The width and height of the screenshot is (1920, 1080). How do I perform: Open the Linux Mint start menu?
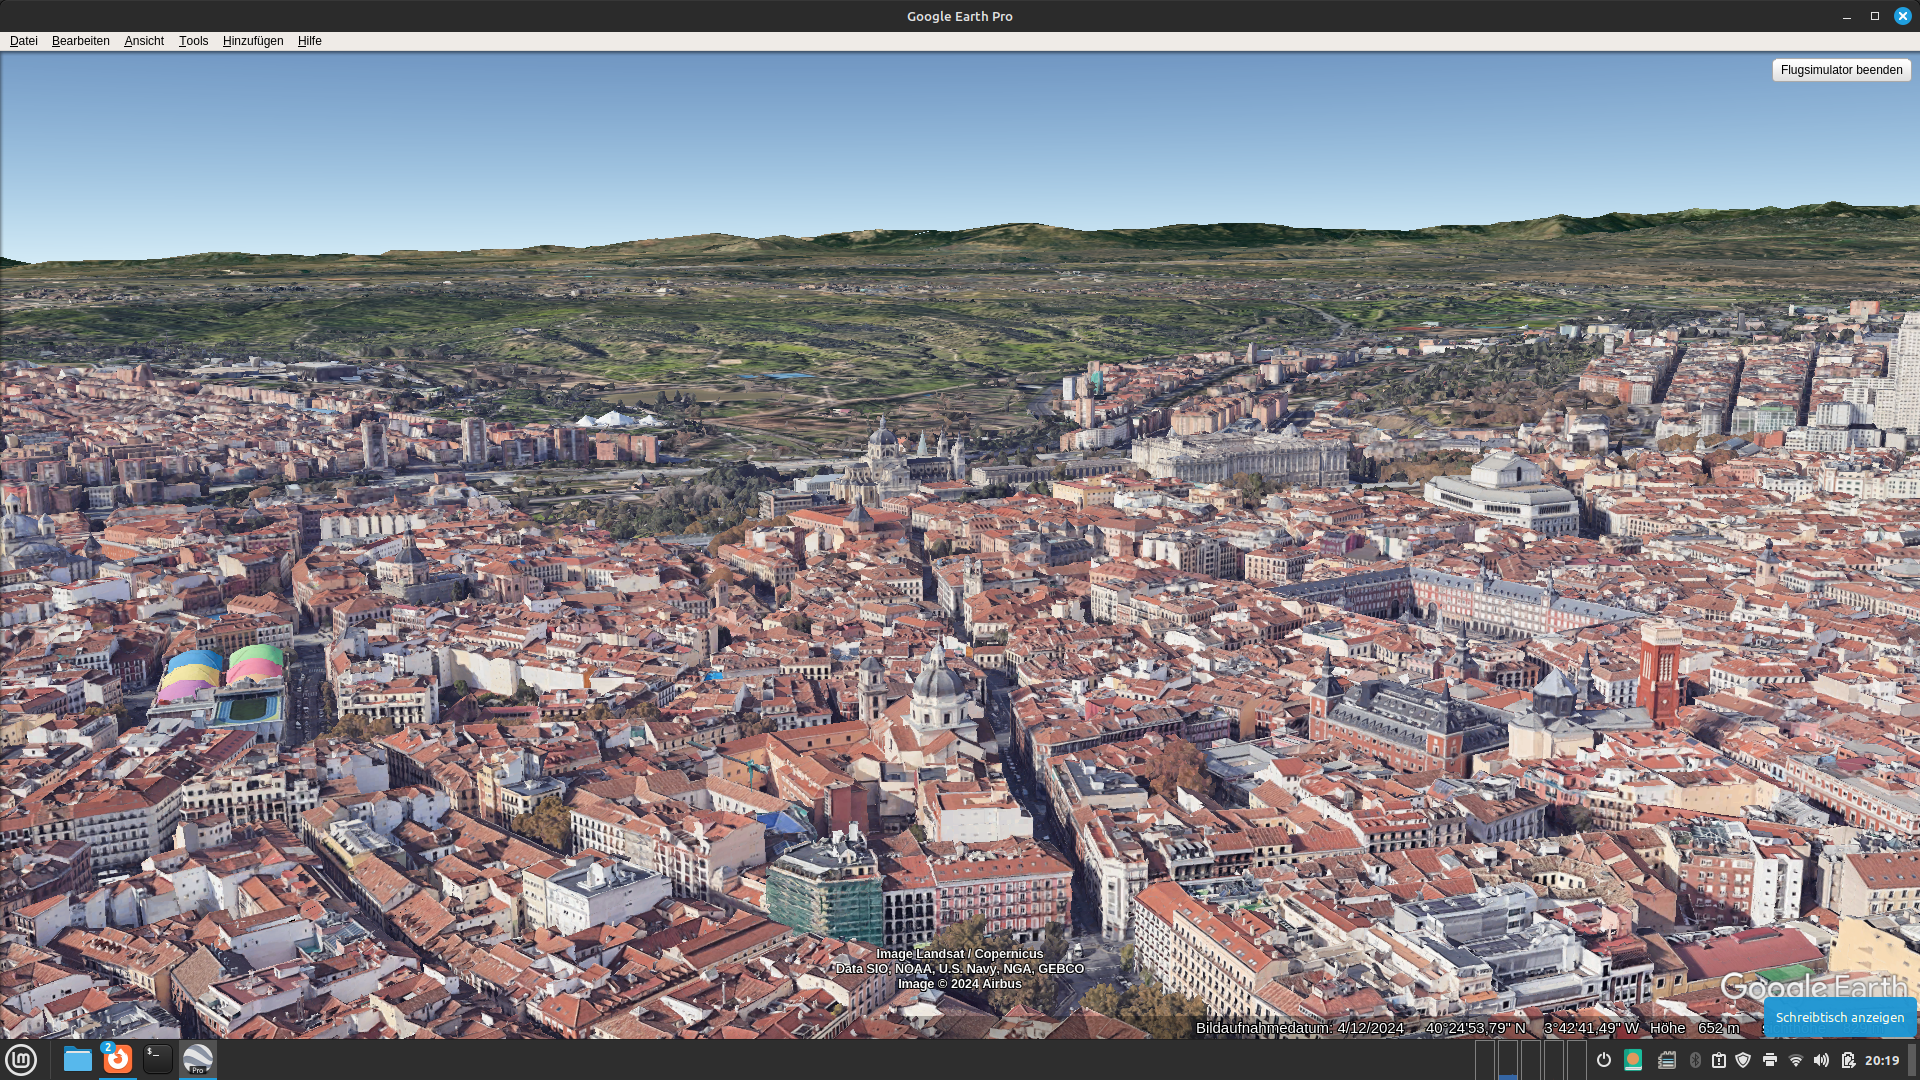(x=21, y=1059)
